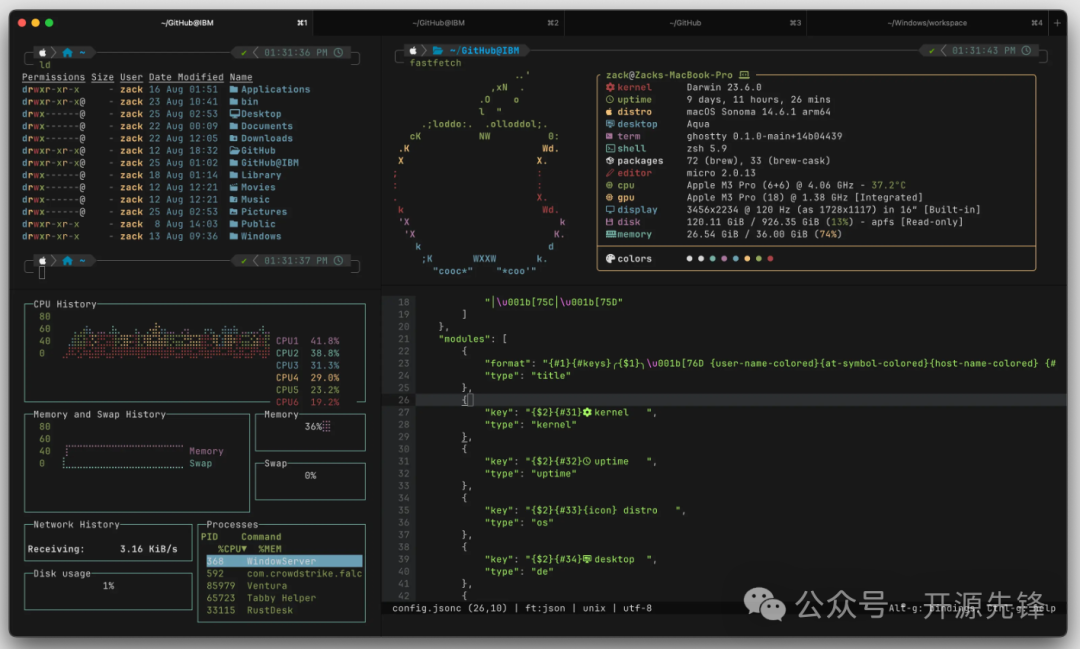Select the com.crowdstrike.falc process row
Viewport: 1080px width, 649px height.
point(284,574)
